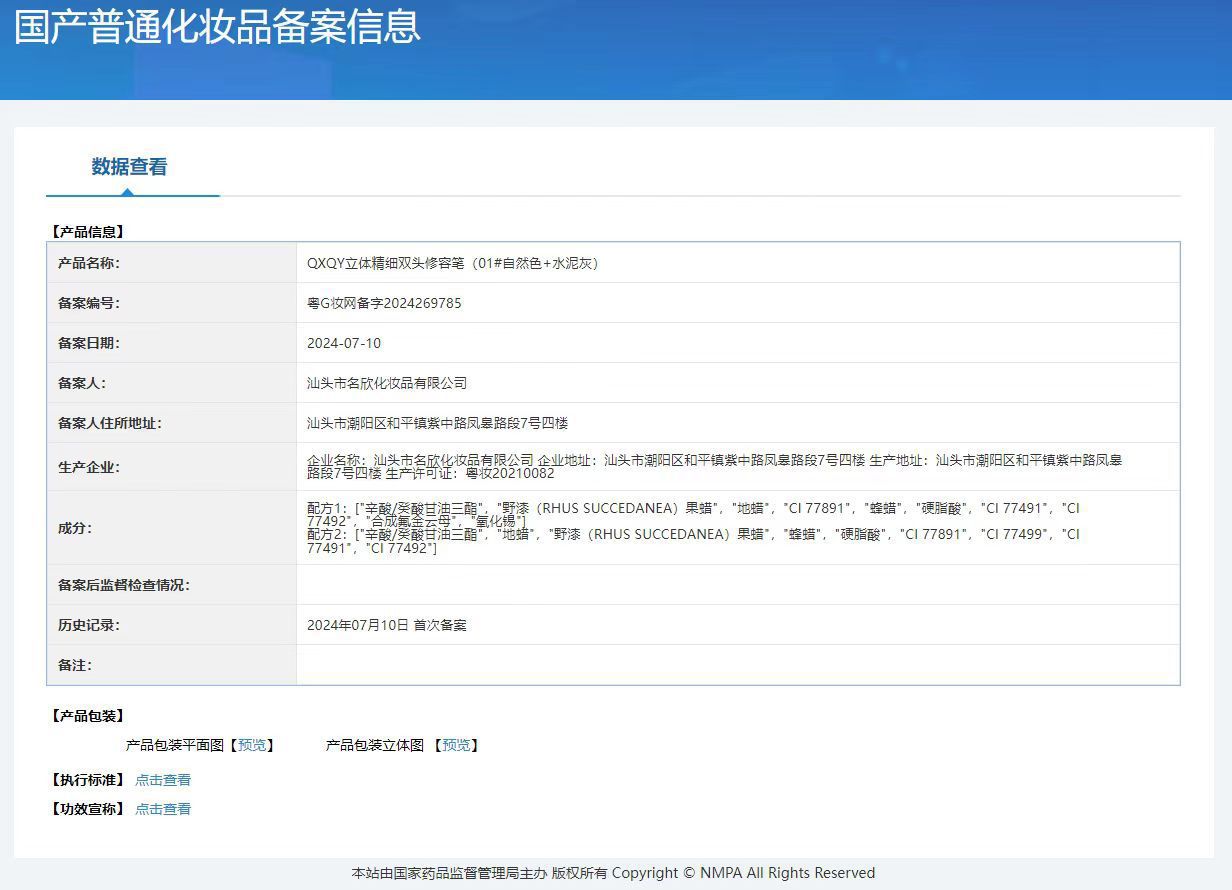Image resolution: width=1232 pixels, height=890 pixels.
Task: Click the 成分 label cell
Action: tap(172, 528)
